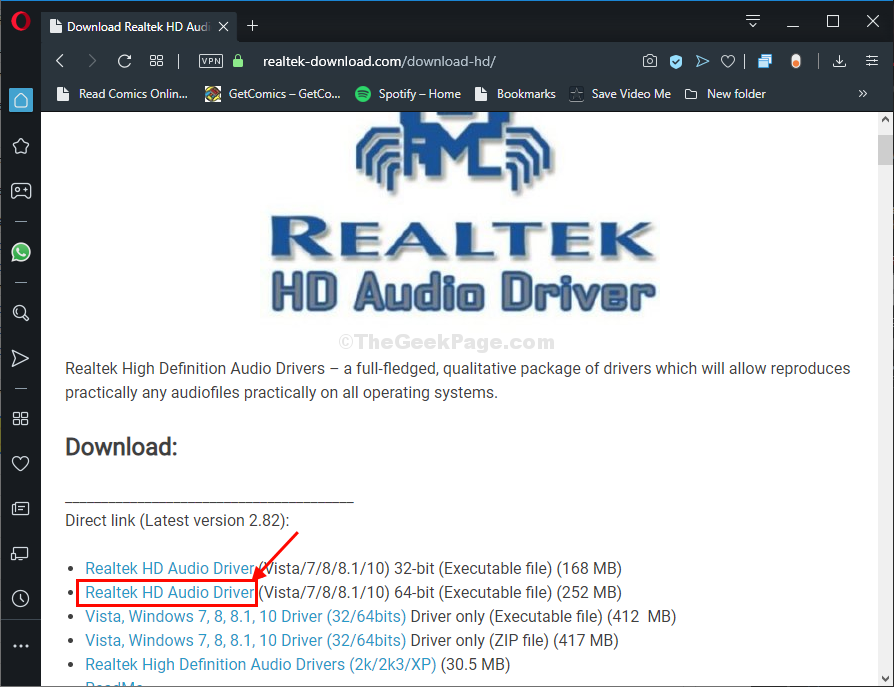Viewport: 894px width, 687px height.
Task: Open a new tab with plus button
Action: click(x=252, y=25)
